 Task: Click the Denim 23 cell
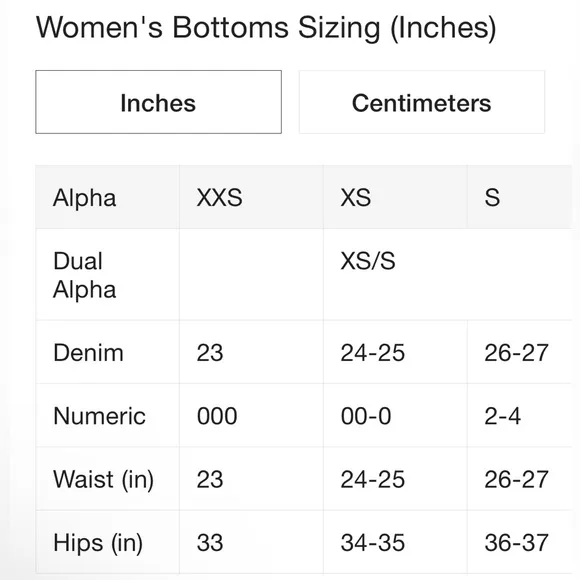tap(252, 352)
